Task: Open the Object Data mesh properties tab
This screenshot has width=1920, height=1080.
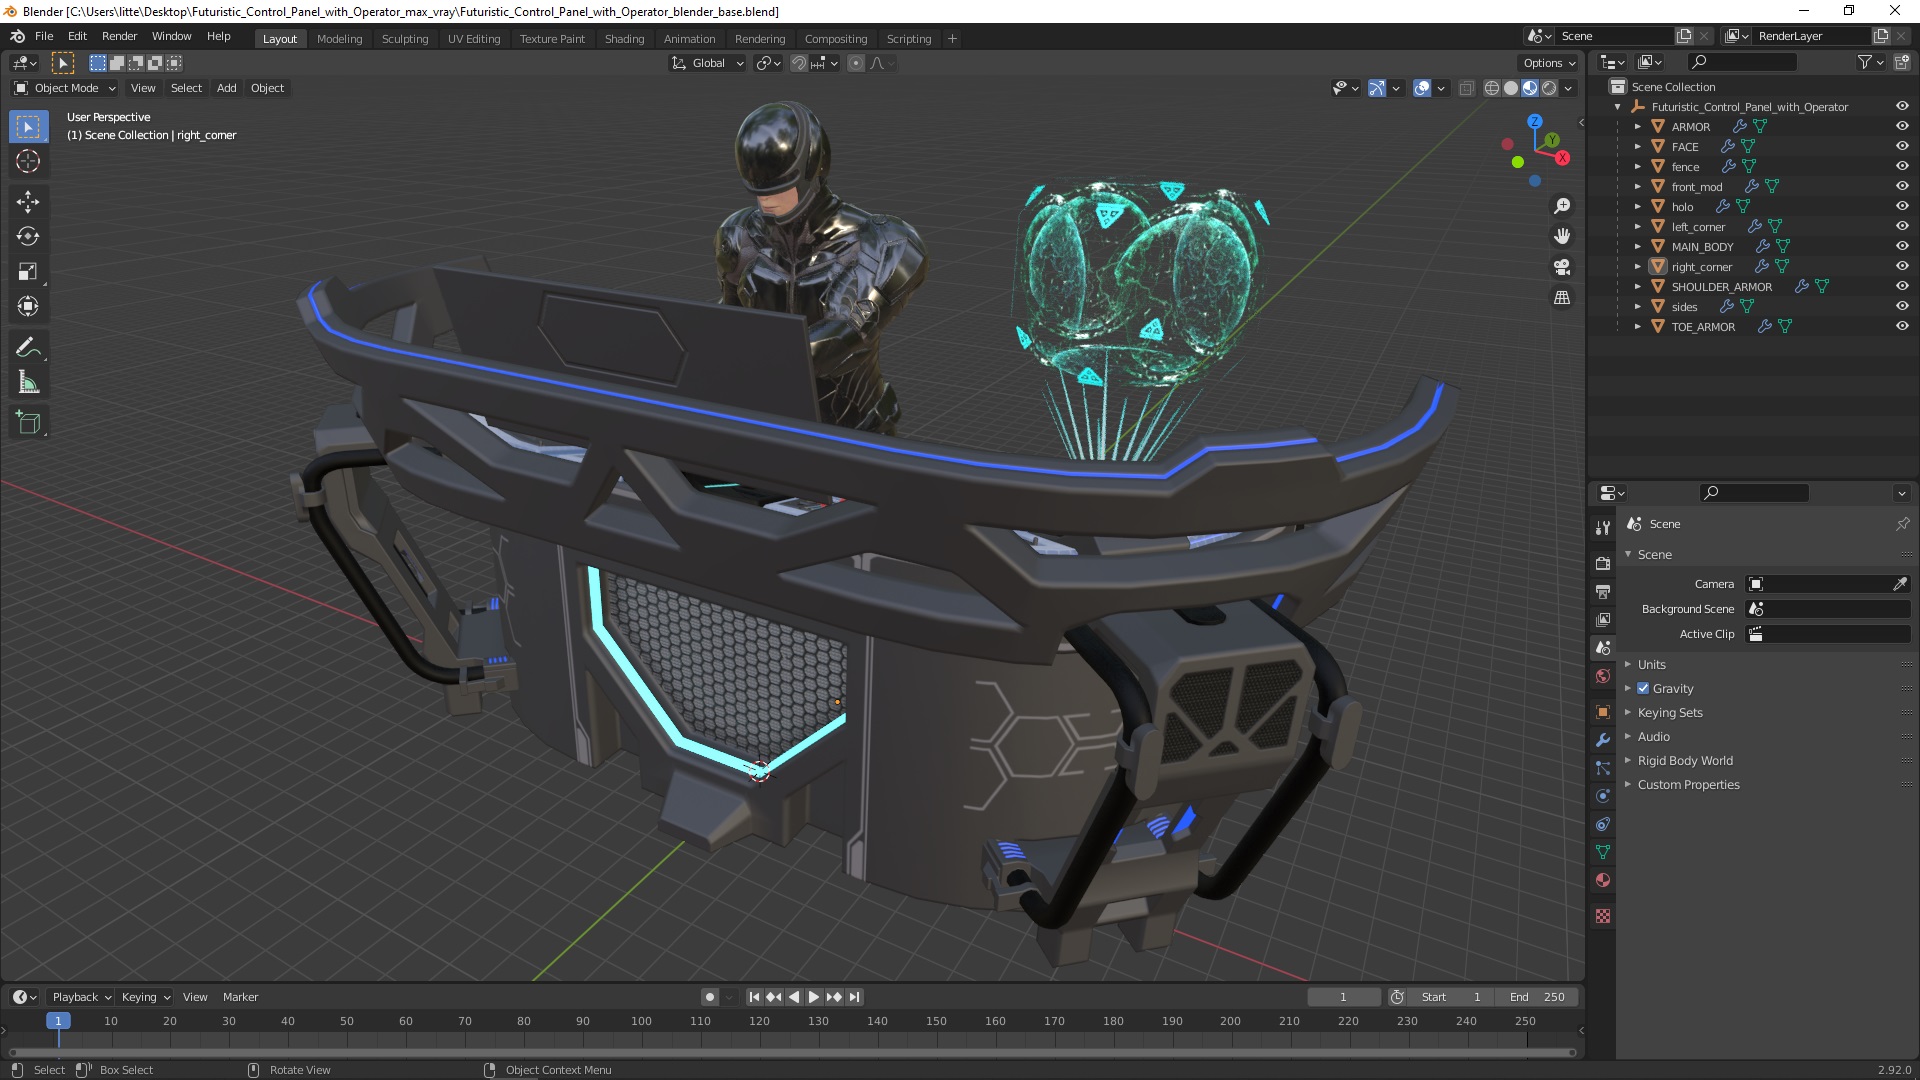Action: pyautogui.click(x=1603, y=852)
